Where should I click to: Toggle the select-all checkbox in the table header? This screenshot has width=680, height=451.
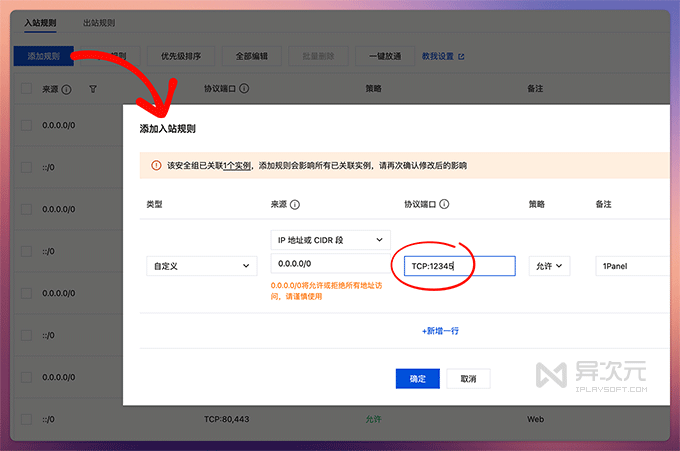[x=27, y=89]
